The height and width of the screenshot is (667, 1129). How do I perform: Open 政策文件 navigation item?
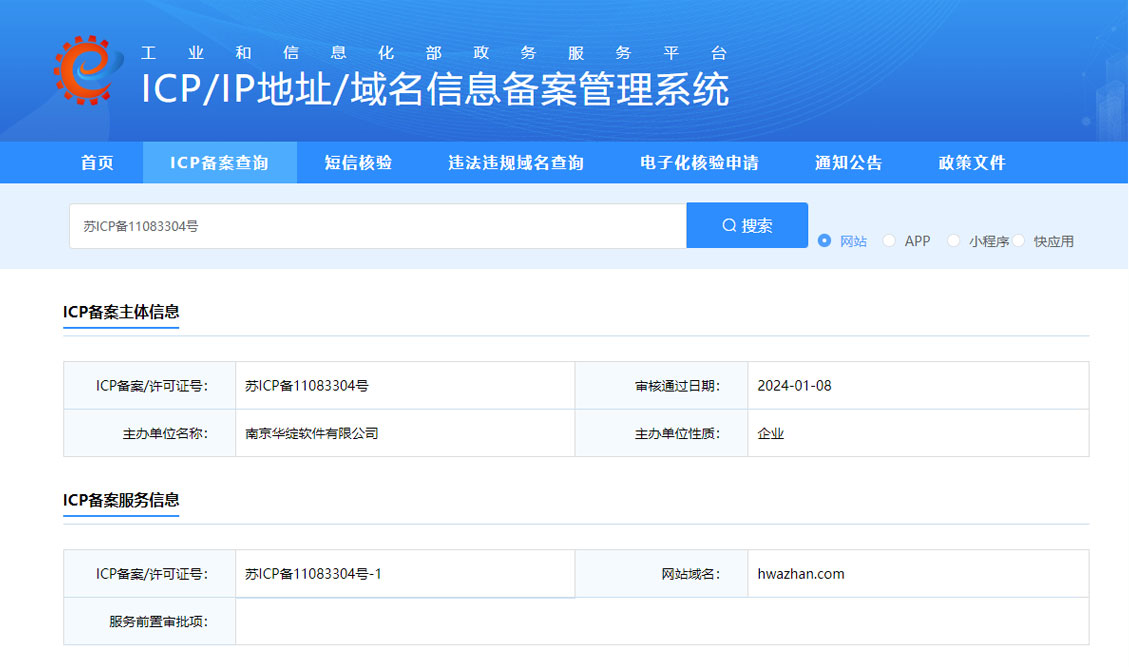click(x=971, y=163)
